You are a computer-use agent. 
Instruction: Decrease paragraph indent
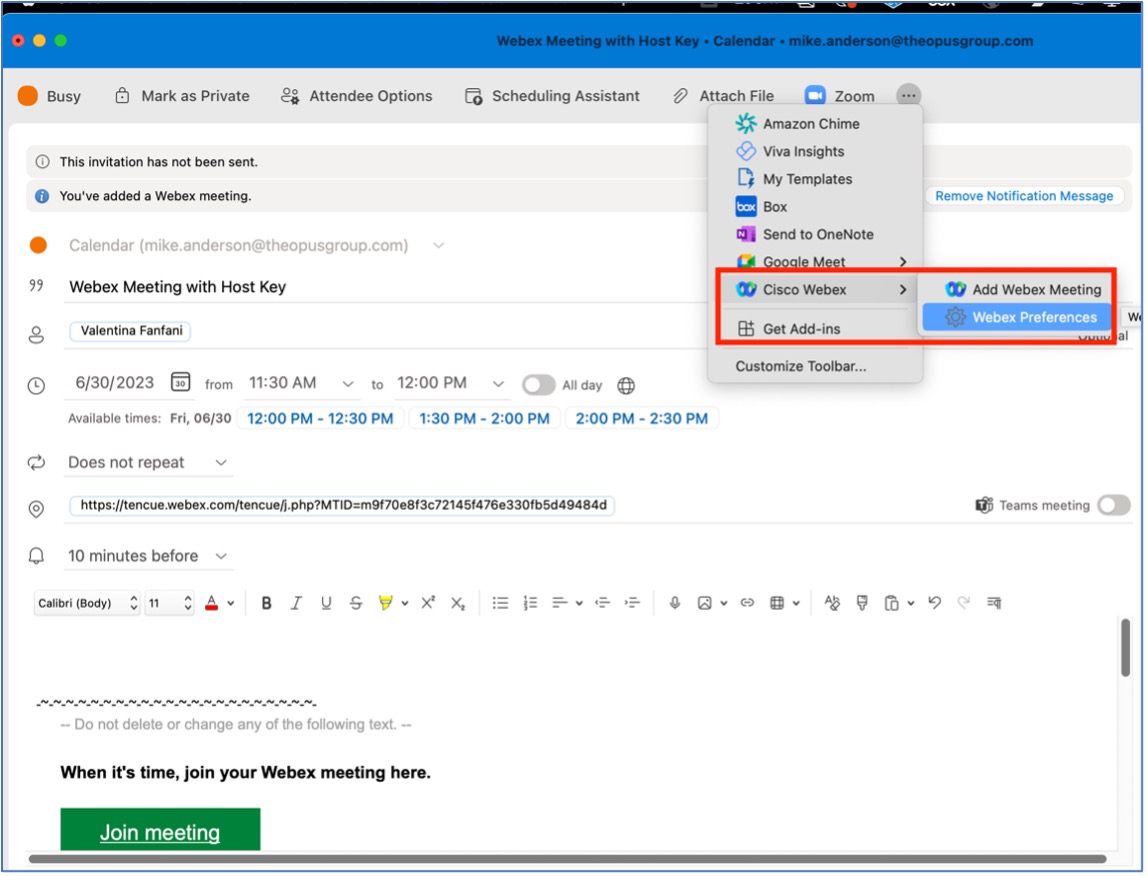pos(603,604)
